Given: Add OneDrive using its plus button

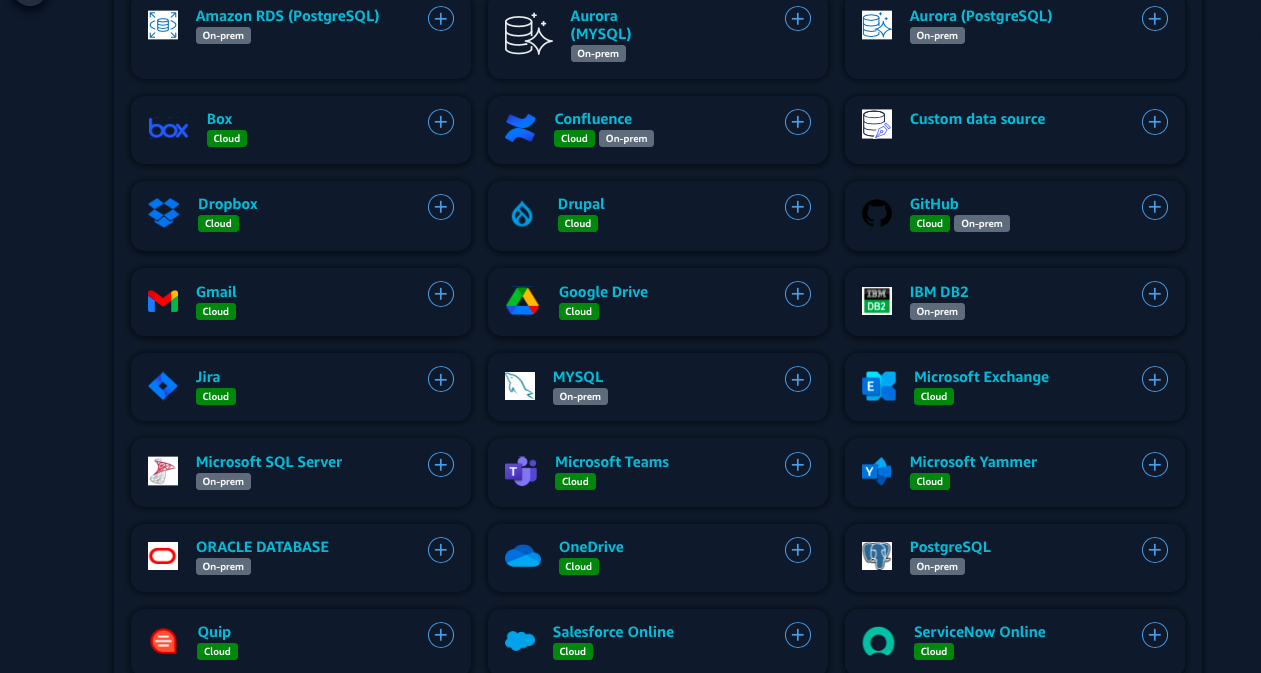Looking at the screenshot, I should point(798,550).
